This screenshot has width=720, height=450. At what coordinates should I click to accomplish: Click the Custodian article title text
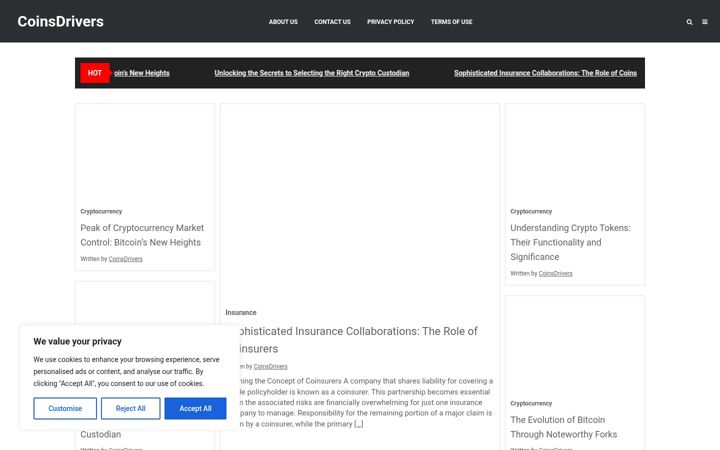coord(101,434)
